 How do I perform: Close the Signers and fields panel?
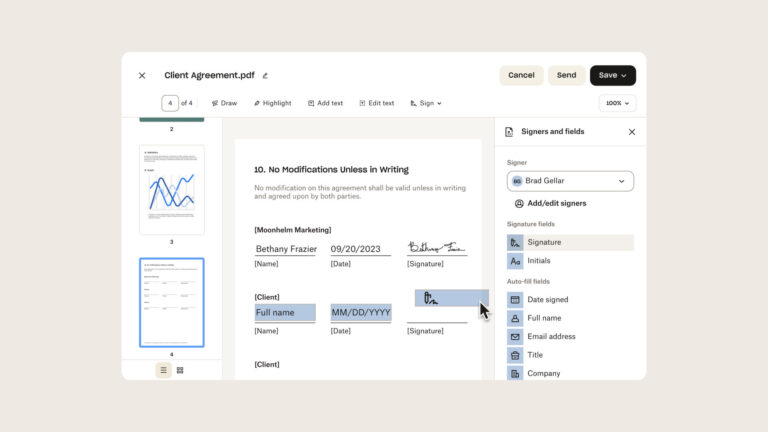pos(631,132)
